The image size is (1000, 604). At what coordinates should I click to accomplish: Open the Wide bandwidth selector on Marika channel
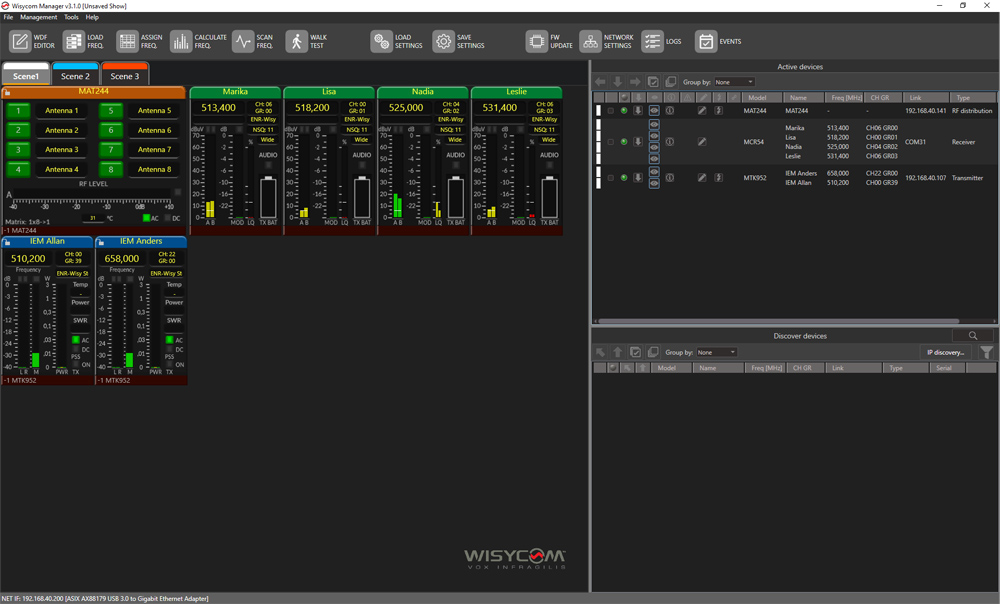pyautogui.click(x=265, y=140)
